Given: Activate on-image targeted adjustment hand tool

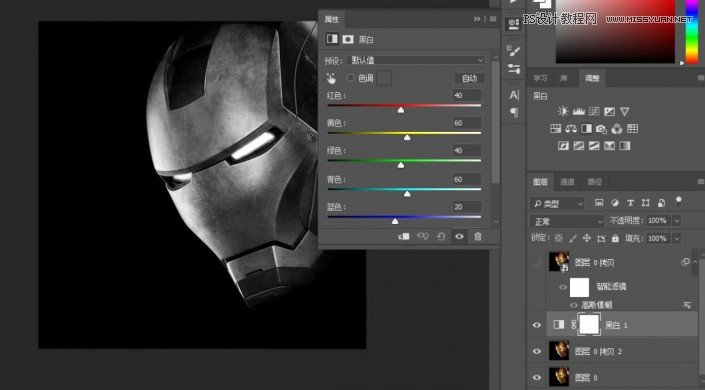Looking at the screenshot, I should tap(331, 79).
